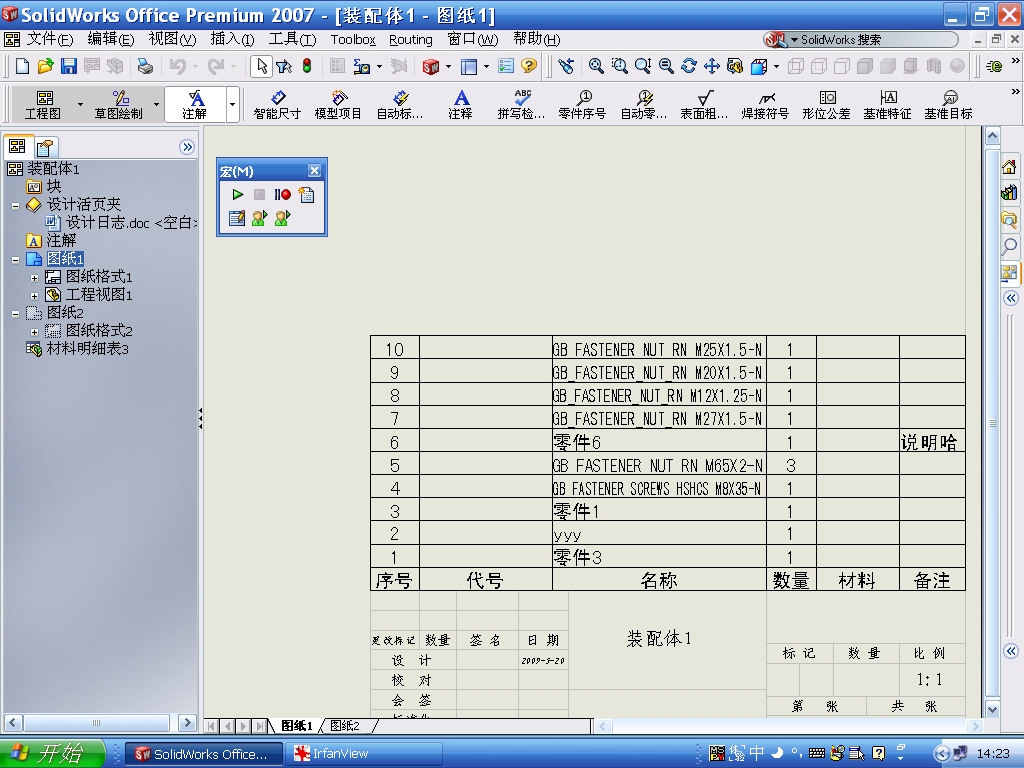Image resolution: width=1024 pixels, height=768 pixels.
Task: Collapse the 设计活页夹 tree node
Action: point(15,206)
